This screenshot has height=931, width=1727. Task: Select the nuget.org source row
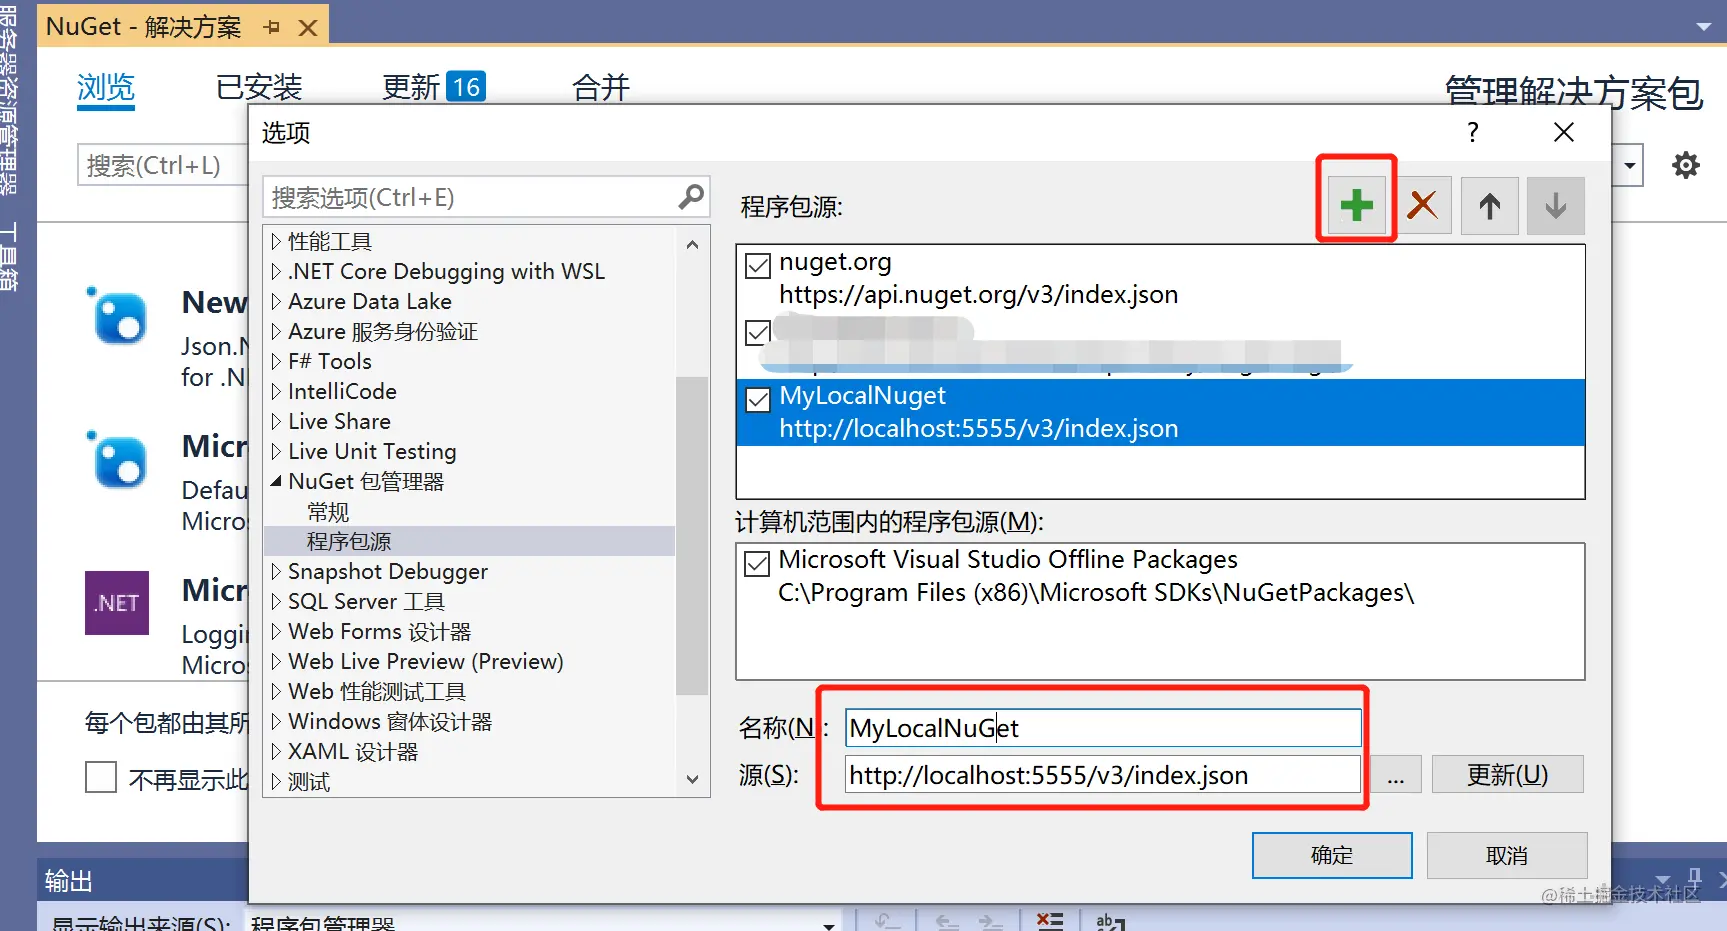pyautogui.click(x=1160, y=278)
